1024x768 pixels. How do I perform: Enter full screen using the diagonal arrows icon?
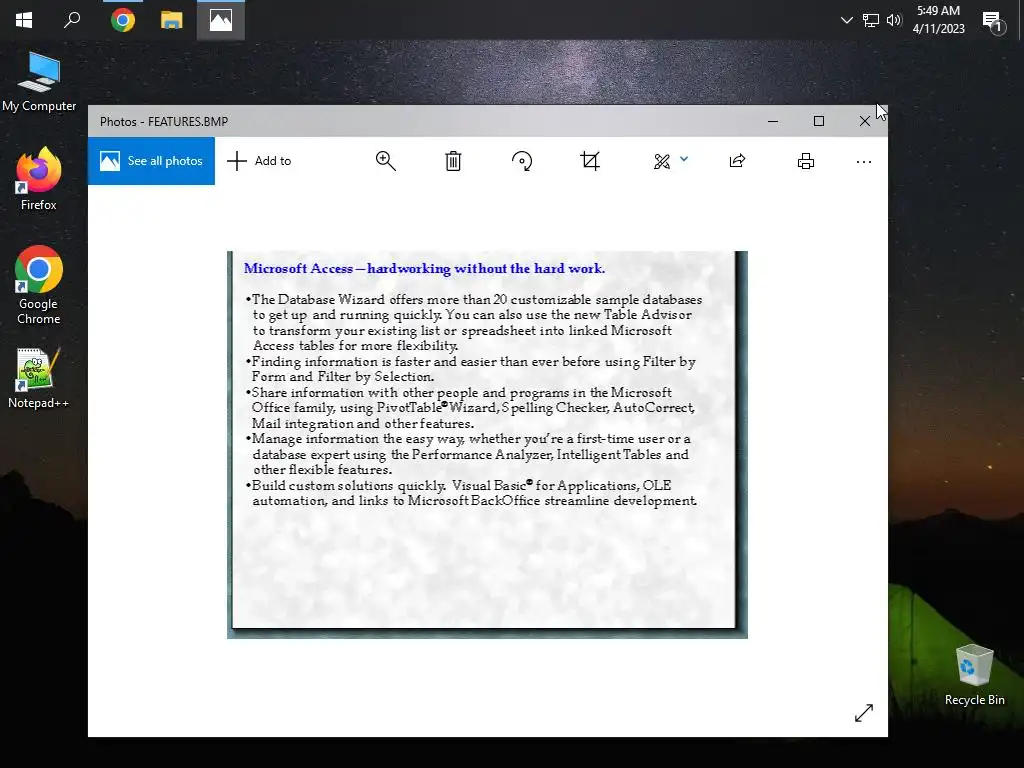pos(863,712)
